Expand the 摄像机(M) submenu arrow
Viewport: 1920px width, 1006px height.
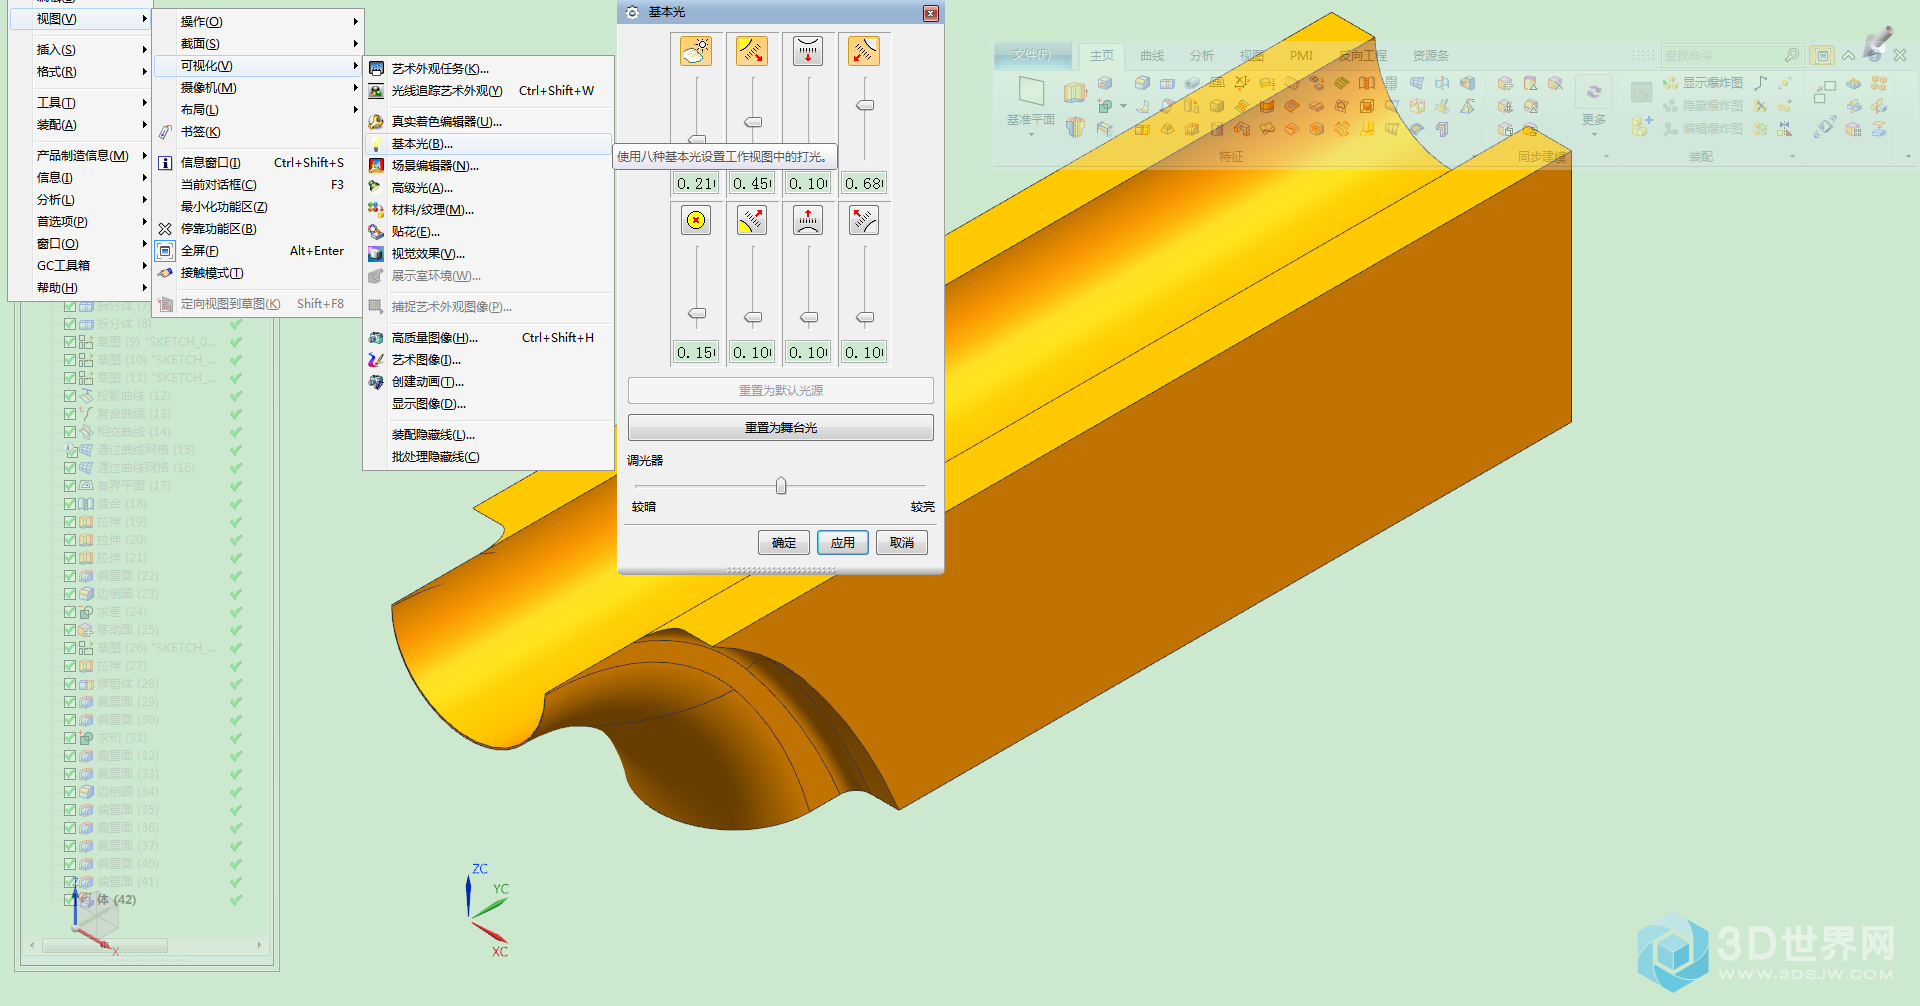[x=355, y=88]
